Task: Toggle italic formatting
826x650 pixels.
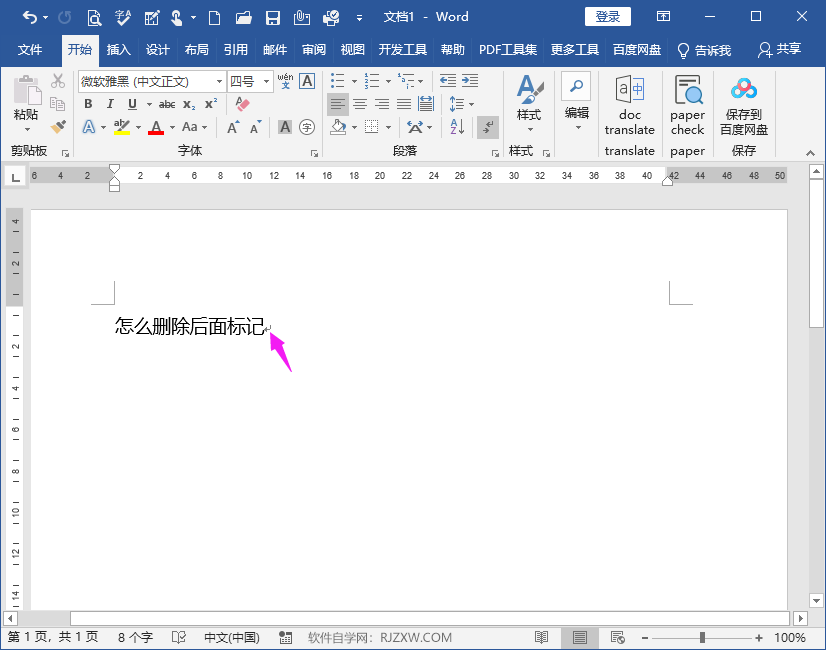Action: tap(110, 103)
